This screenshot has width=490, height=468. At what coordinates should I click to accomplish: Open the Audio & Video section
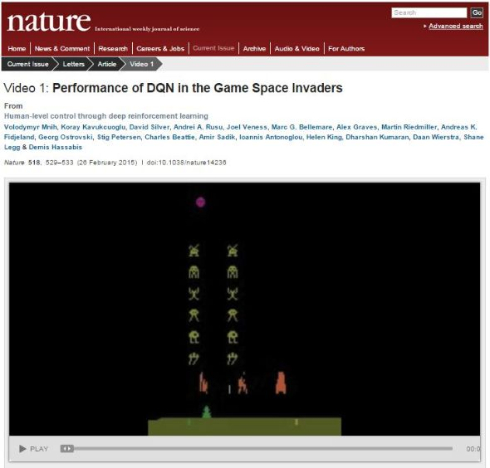point(297,49)
